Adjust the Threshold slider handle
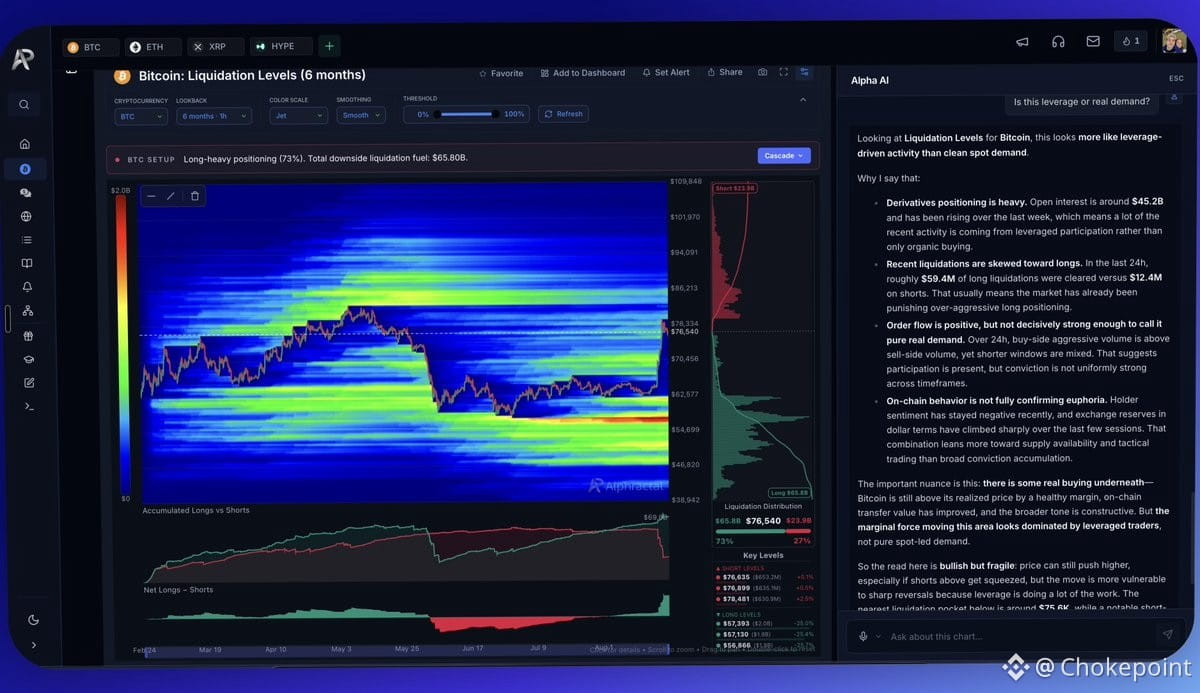1200x693 pixels. point(494,114)
